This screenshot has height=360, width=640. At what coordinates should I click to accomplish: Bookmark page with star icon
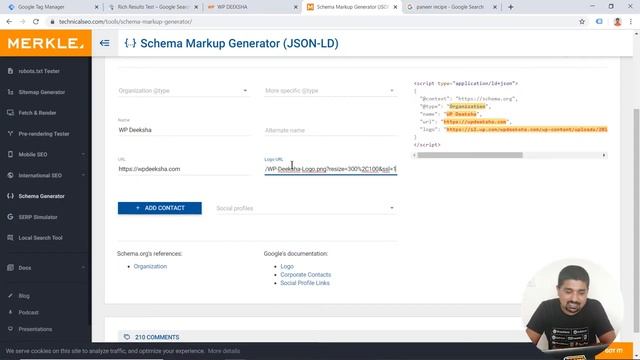point(582,22)
